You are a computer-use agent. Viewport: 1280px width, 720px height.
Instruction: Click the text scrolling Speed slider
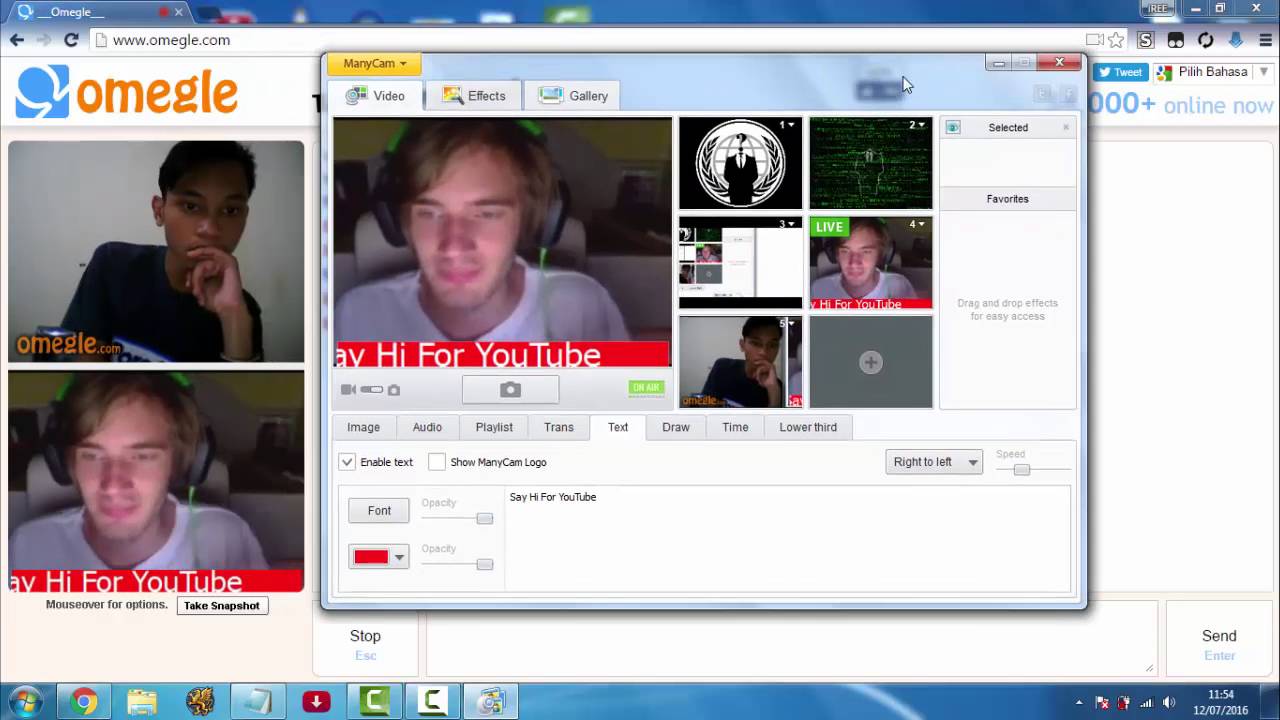1033,469
